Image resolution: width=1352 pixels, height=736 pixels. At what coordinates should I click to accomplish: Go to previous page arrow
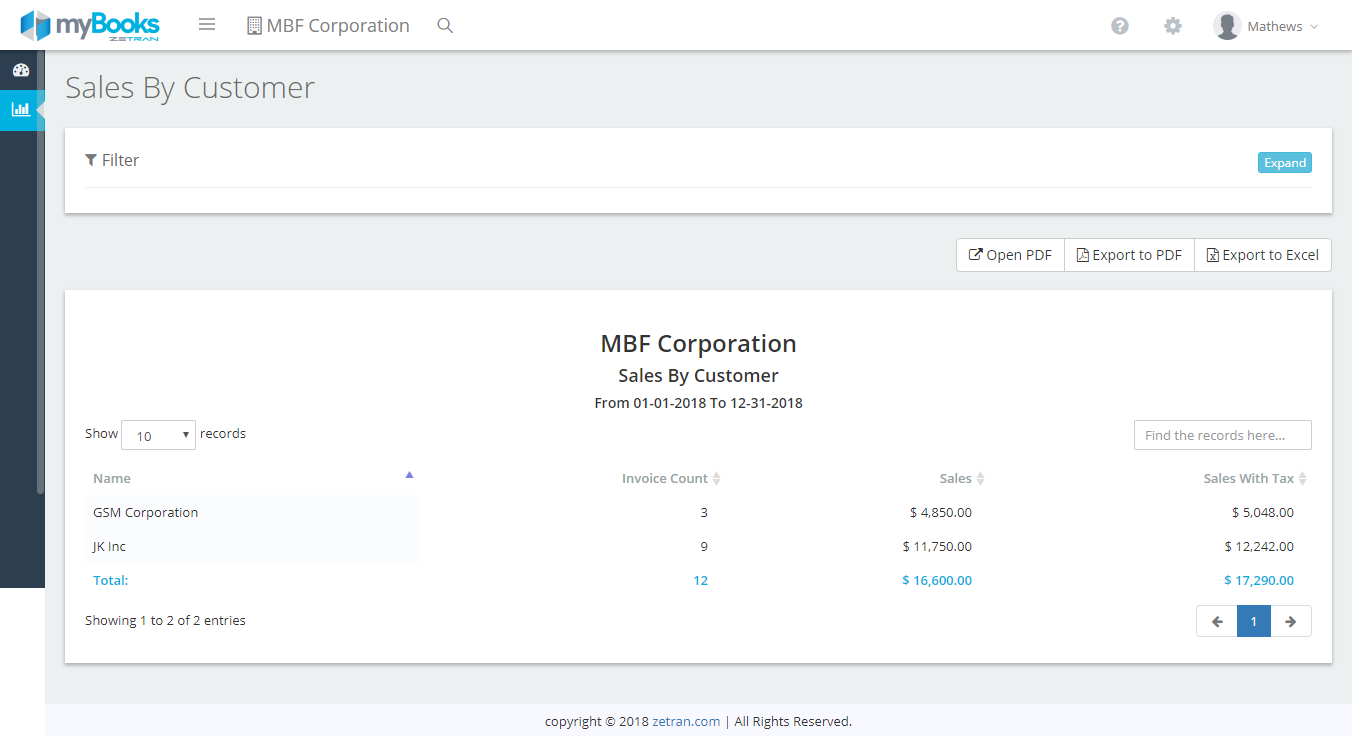click(x=1217, y=621)
